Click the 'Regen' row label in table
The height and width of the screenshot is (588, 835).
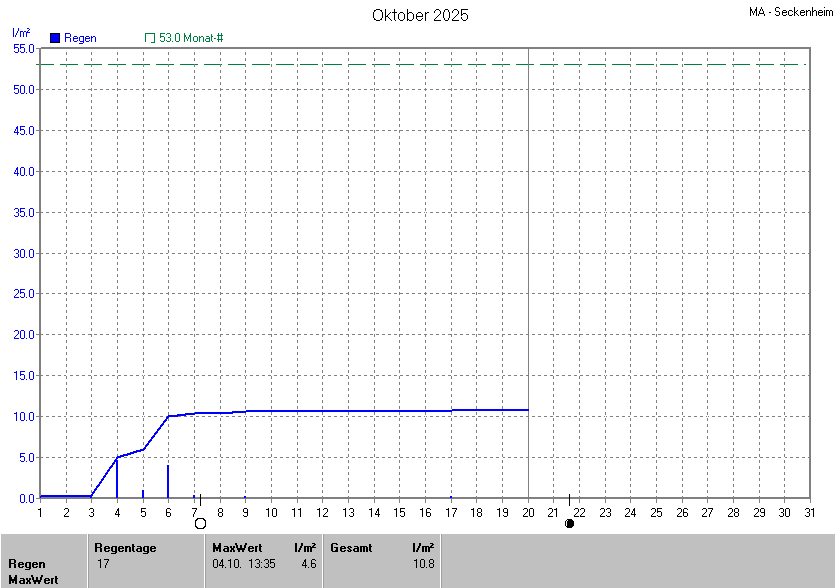tap(27, 564)
